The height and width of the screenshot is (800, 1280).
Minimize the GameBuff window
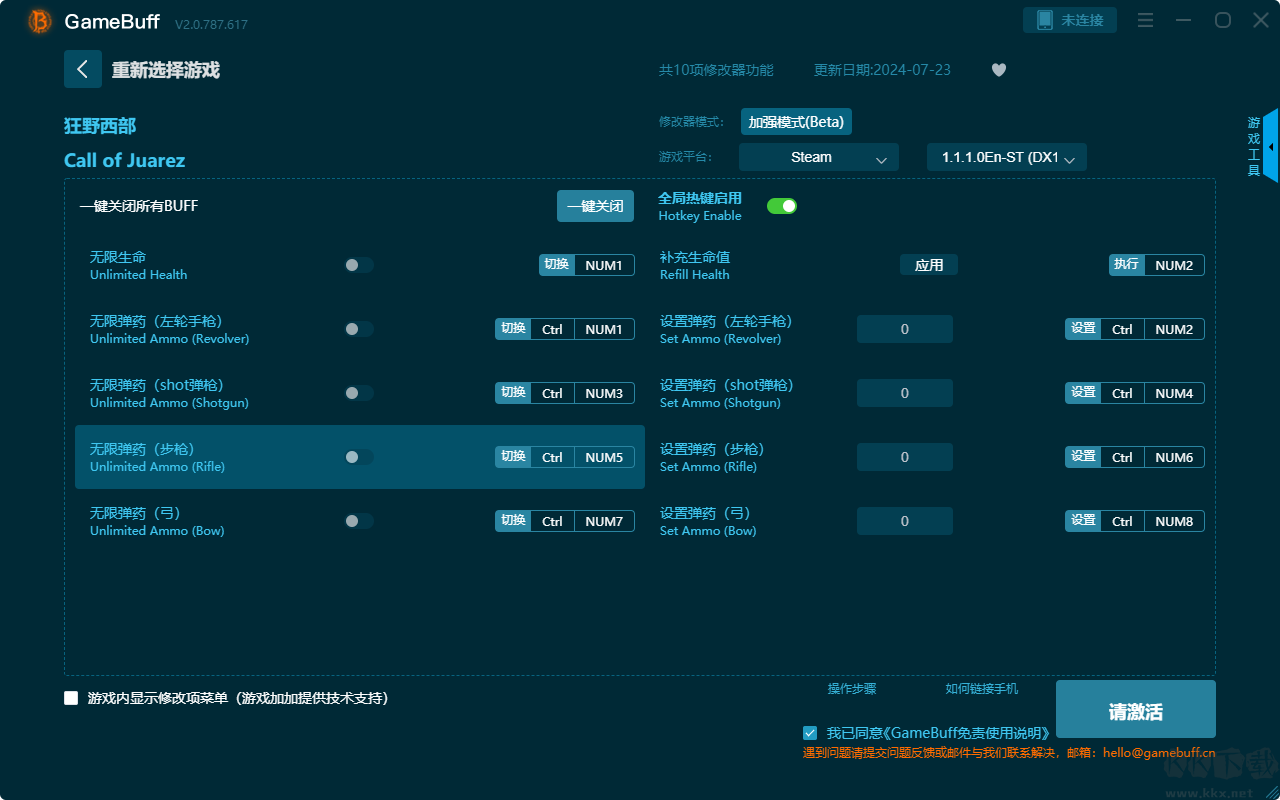pos(1184,20)
